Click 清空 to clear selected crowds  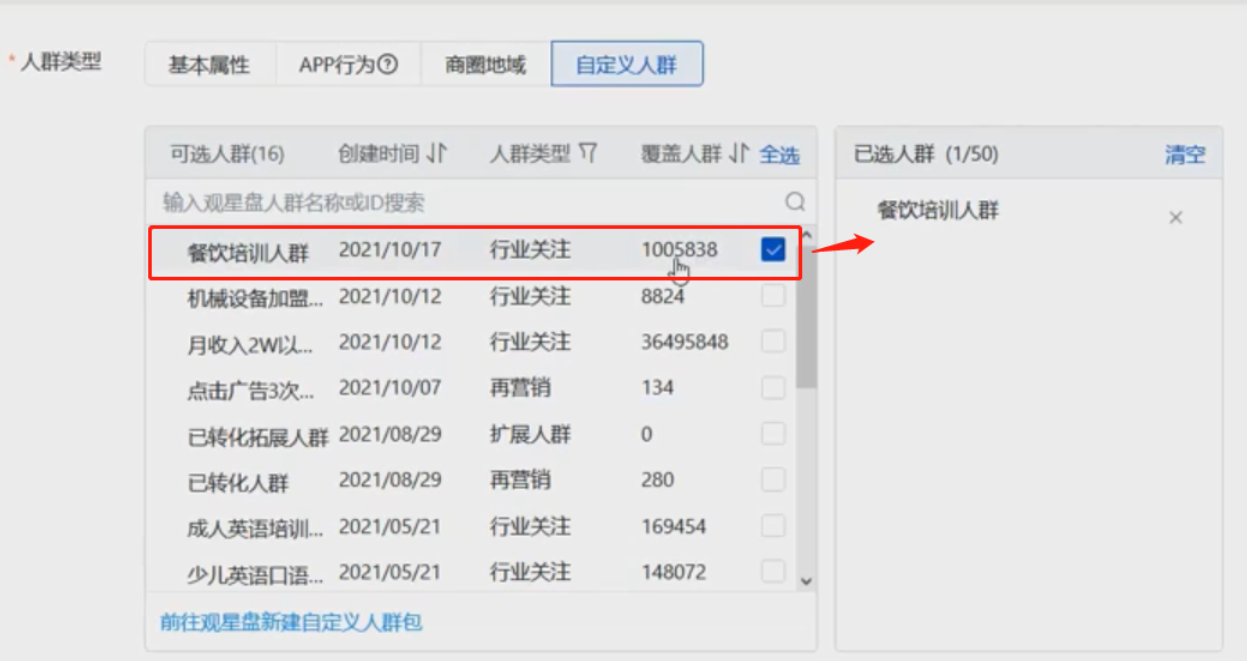(1184, 155)
